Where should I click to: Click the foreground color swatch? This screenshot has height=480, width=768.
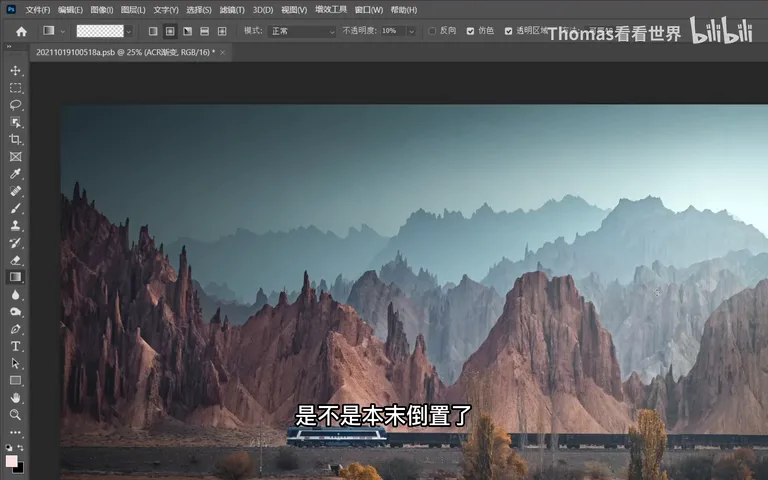click(x=11, y=461)
